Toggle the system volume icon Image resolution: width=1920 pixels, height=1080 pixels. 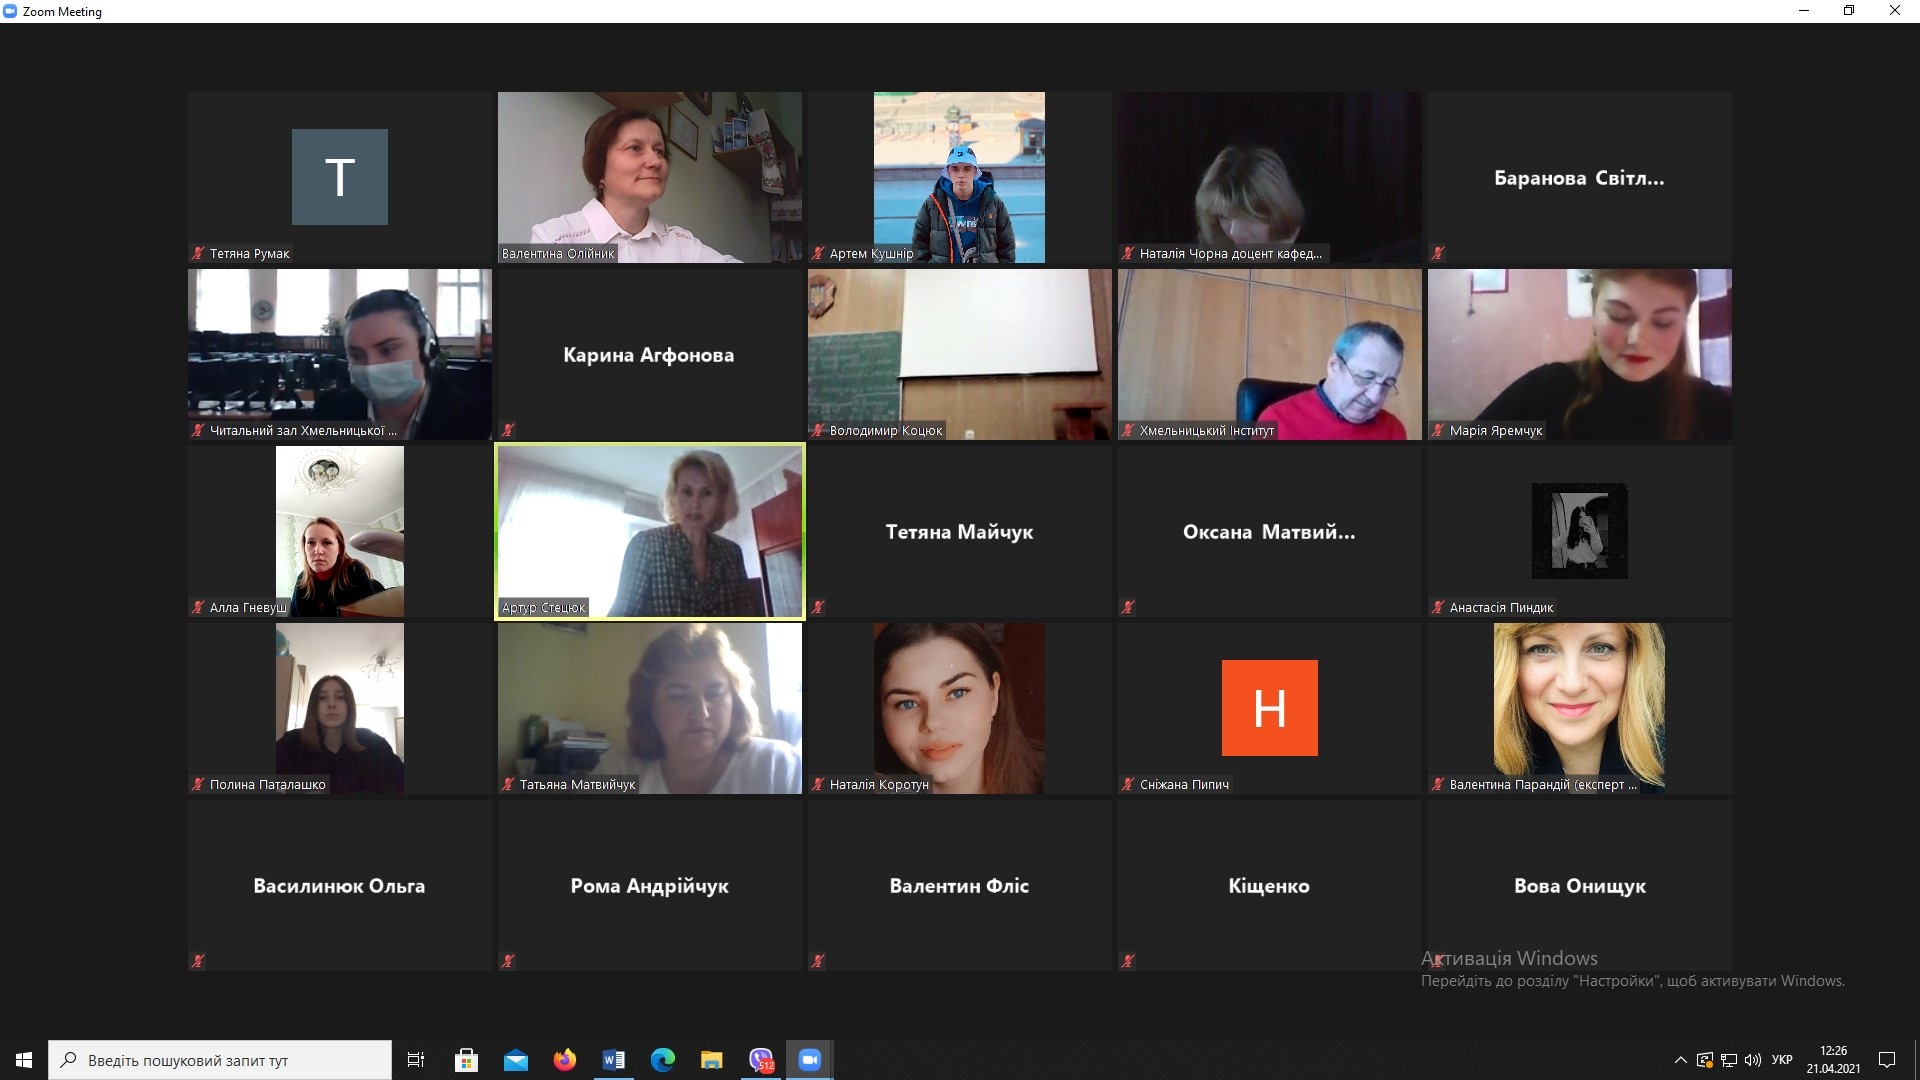point(1752,1060)
